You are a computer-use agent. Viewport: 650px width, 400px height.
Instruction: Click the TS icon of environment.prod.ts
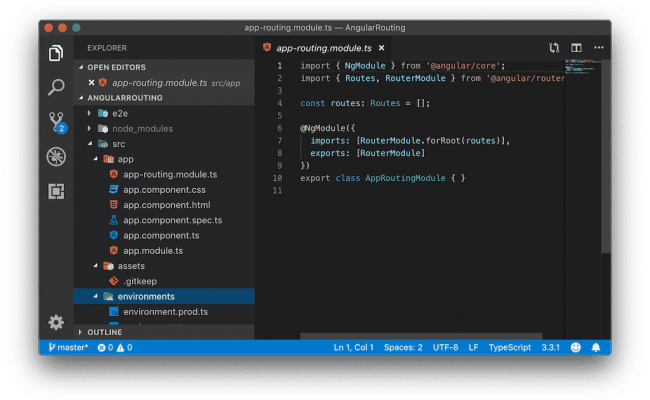[x=114, y=312]
